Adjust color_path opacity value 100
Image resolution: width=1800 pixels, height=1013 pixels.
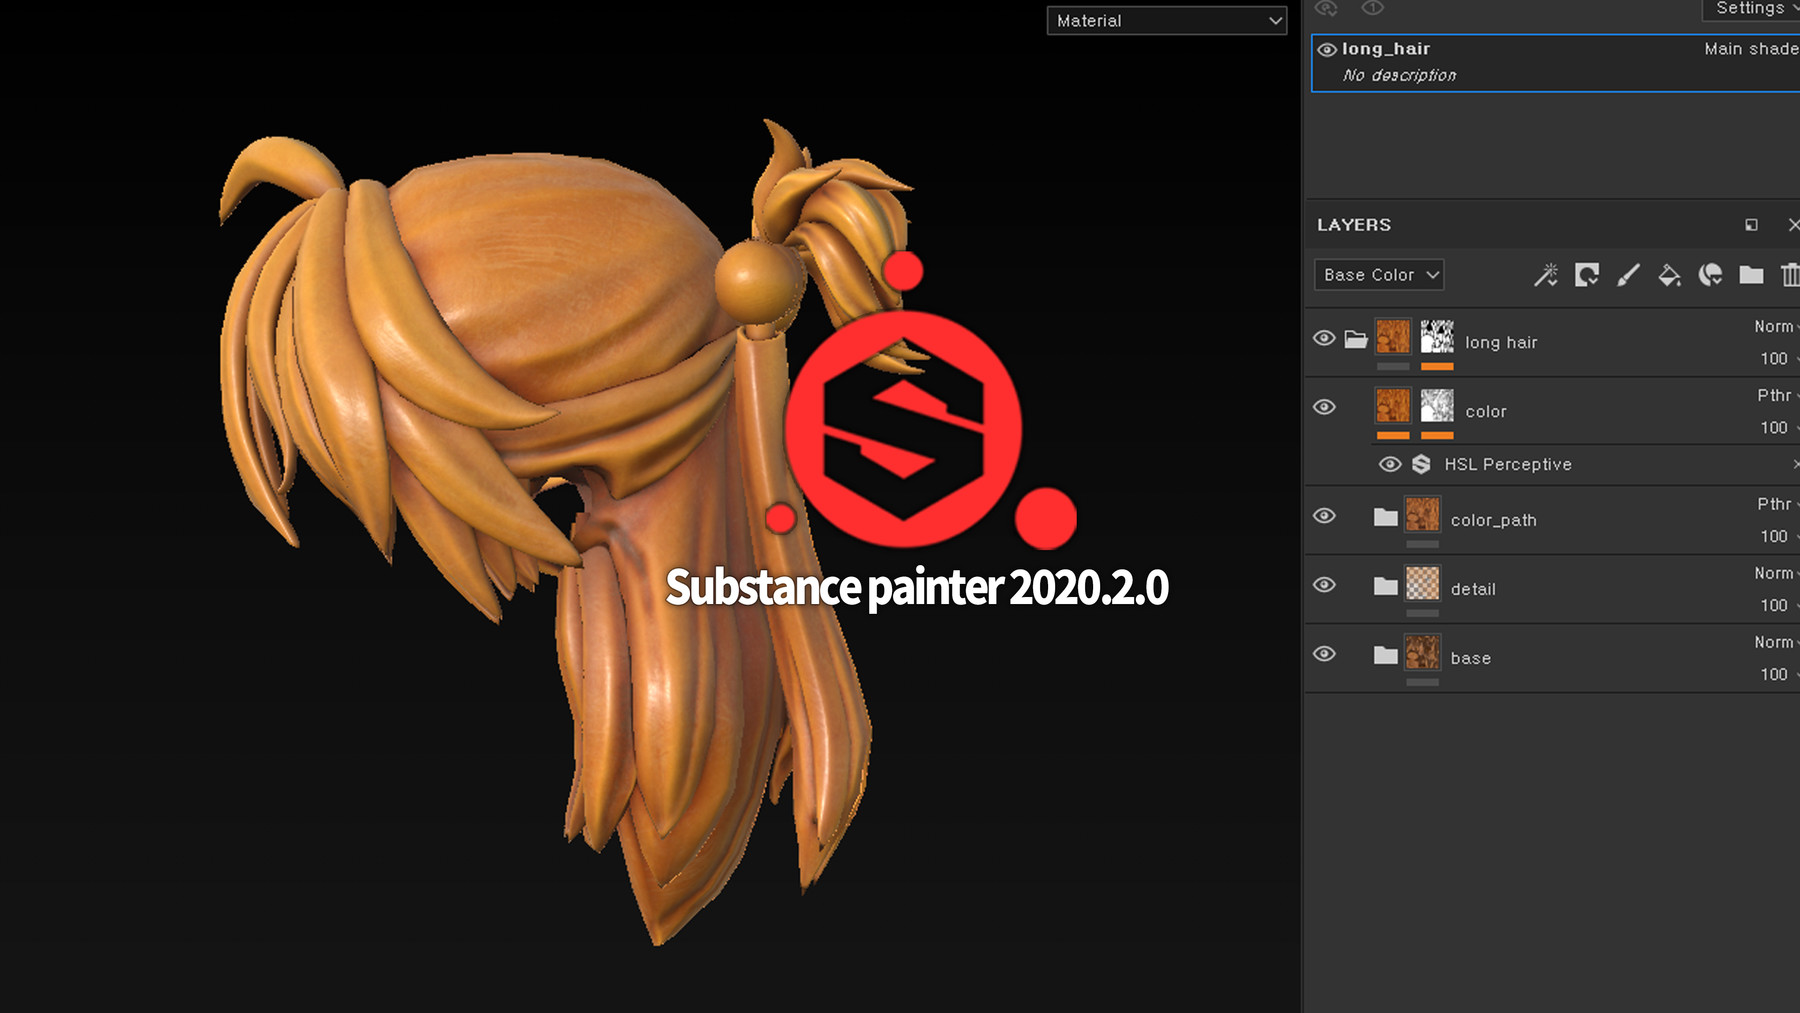coord(1776,537)
